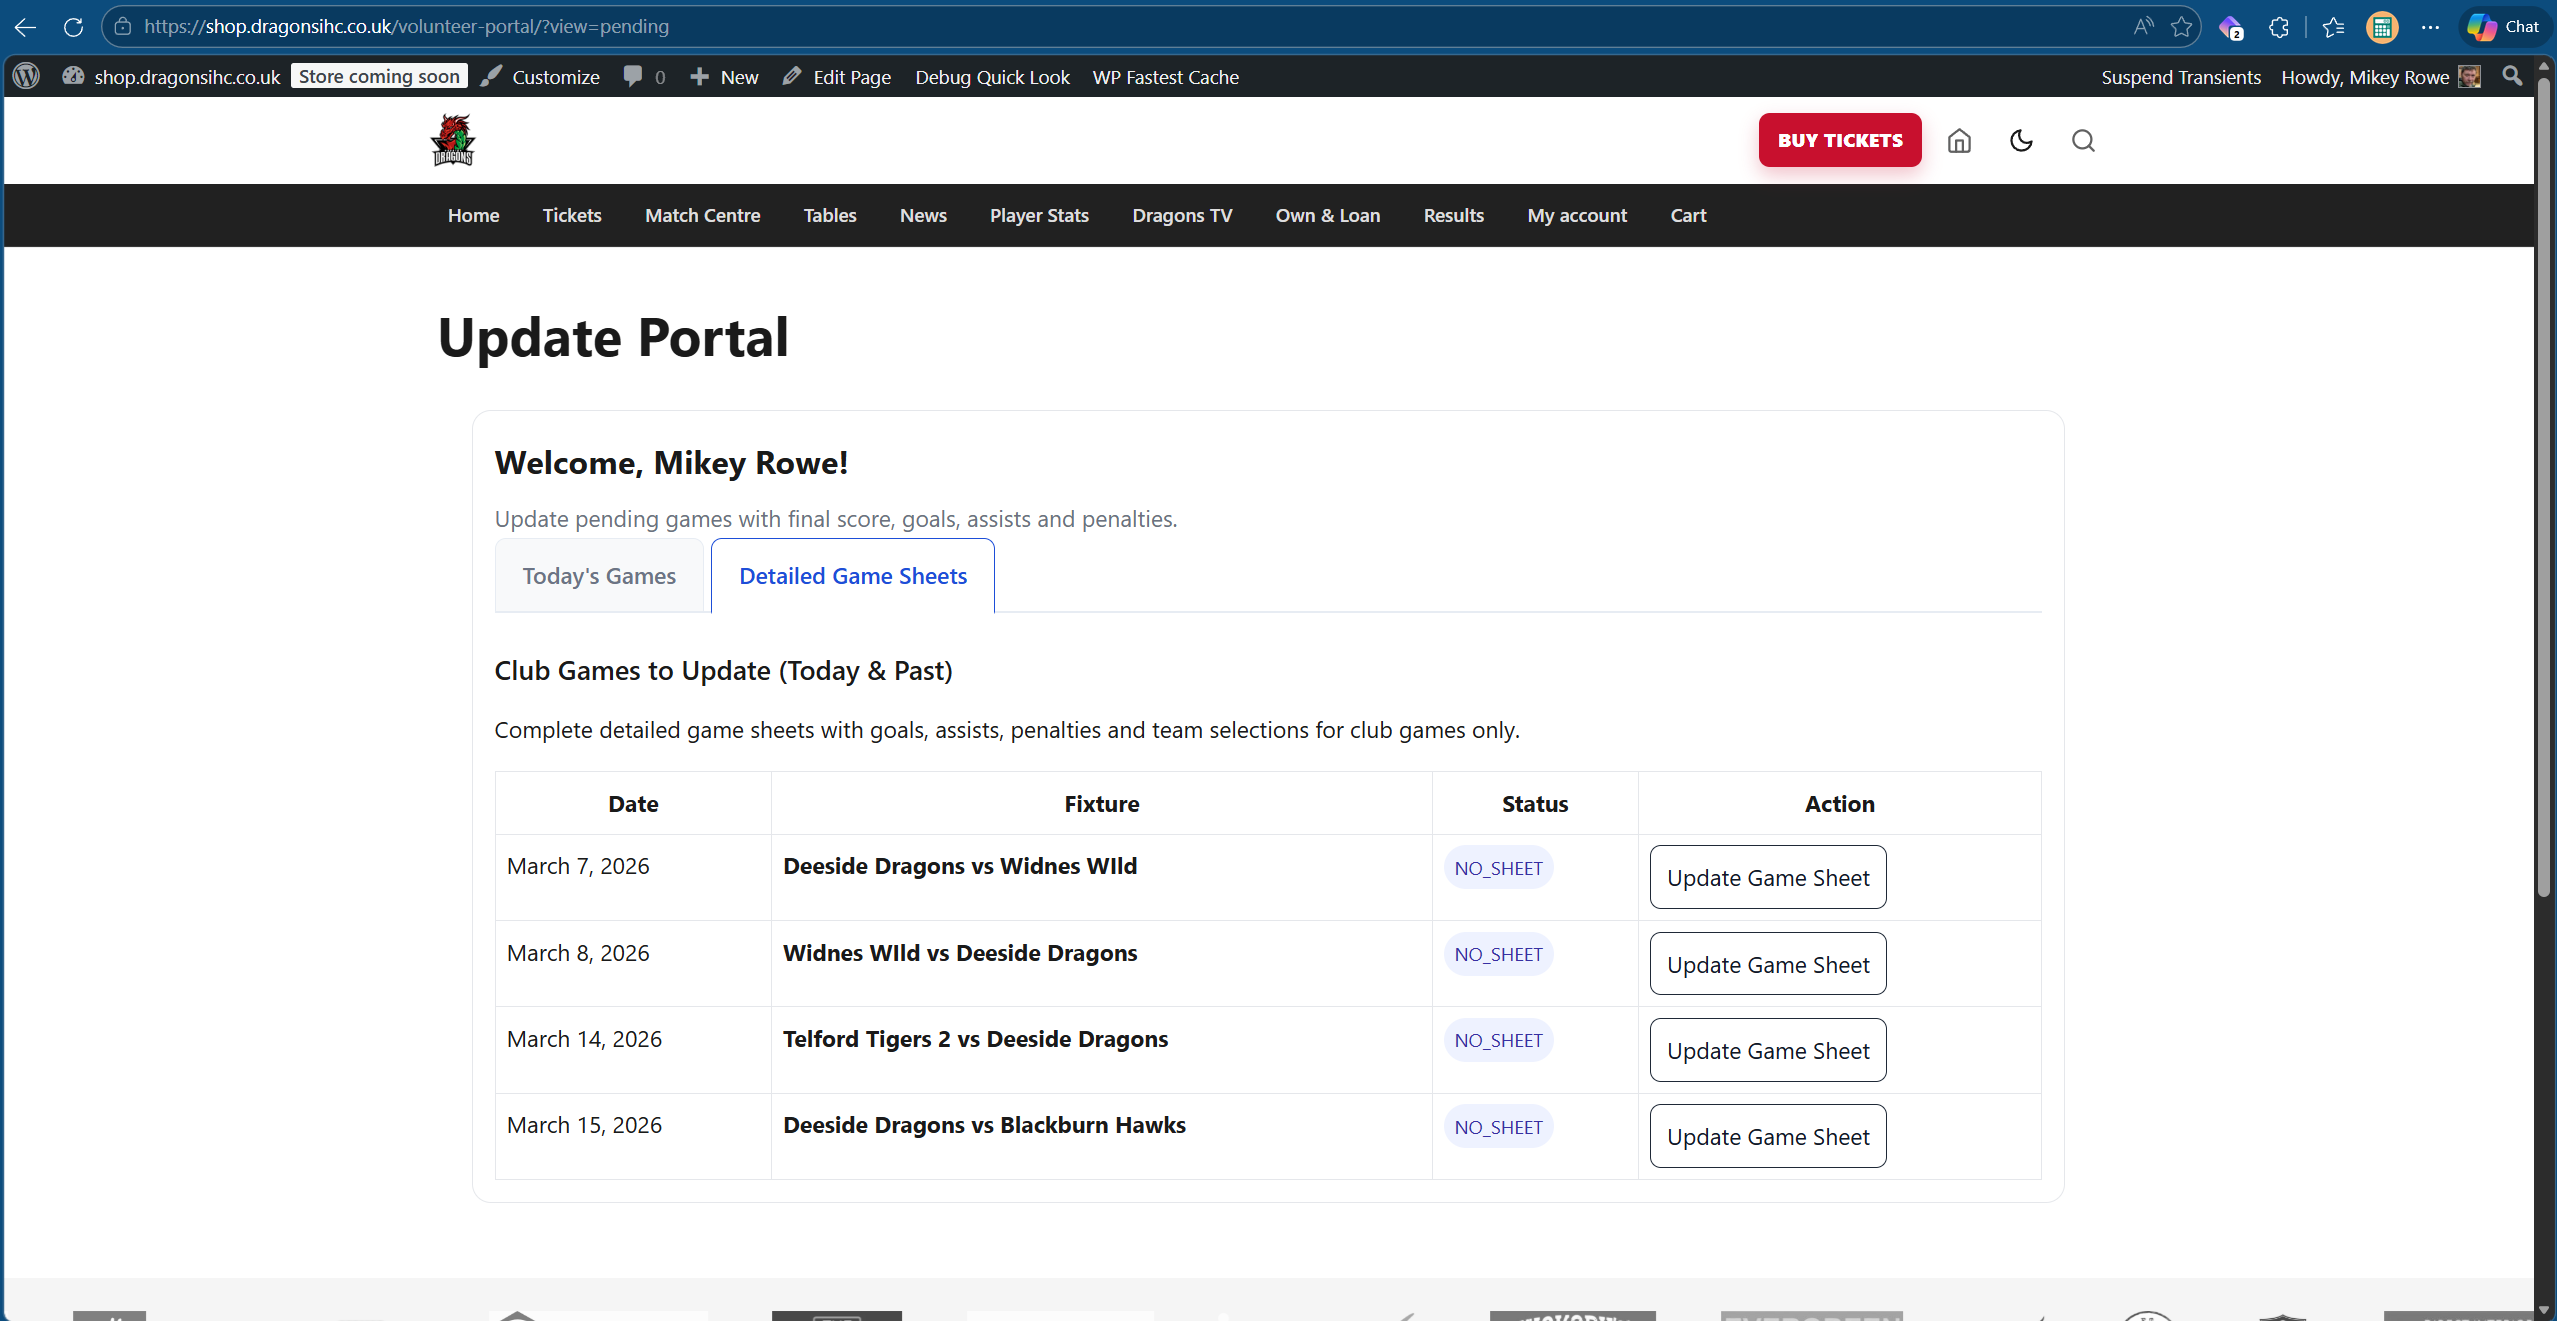Open the Match Centre nav item

[x=702, y=215]
